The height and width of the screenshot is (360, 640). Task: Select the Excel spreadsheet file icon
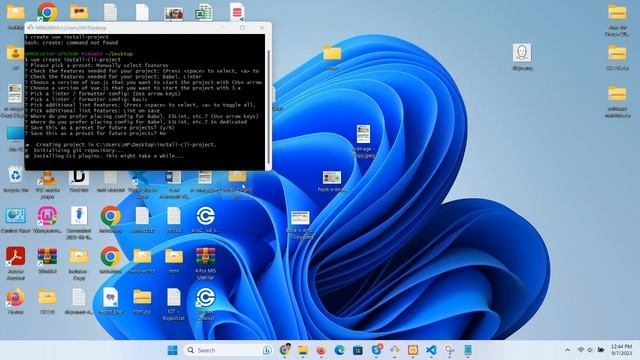pos(203,12)
